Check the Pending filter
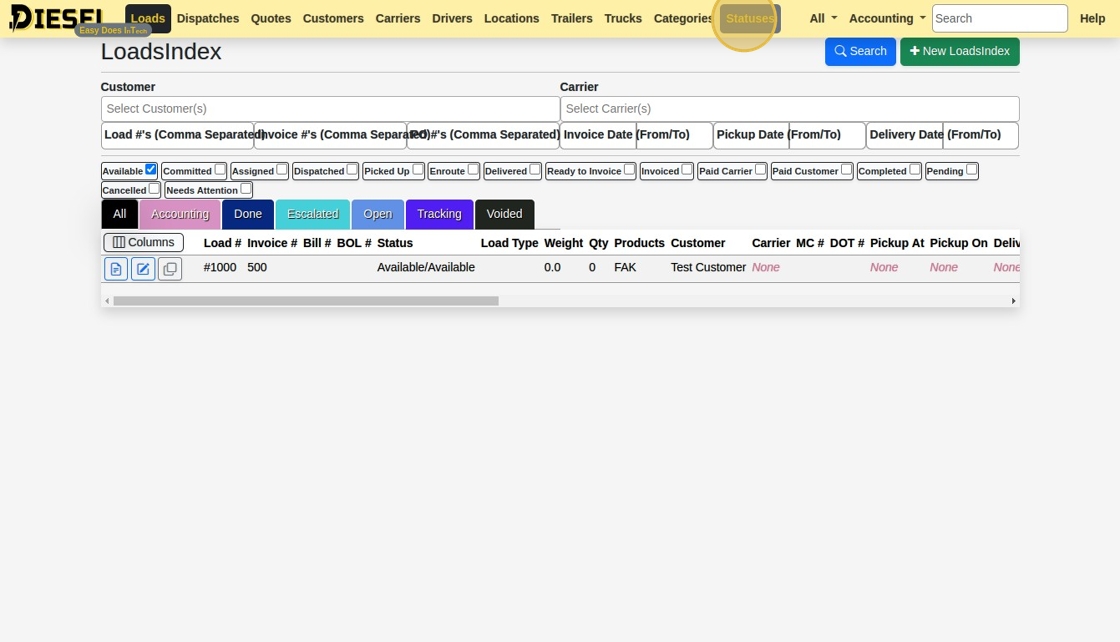1120x642 pixels. (971, 170)
